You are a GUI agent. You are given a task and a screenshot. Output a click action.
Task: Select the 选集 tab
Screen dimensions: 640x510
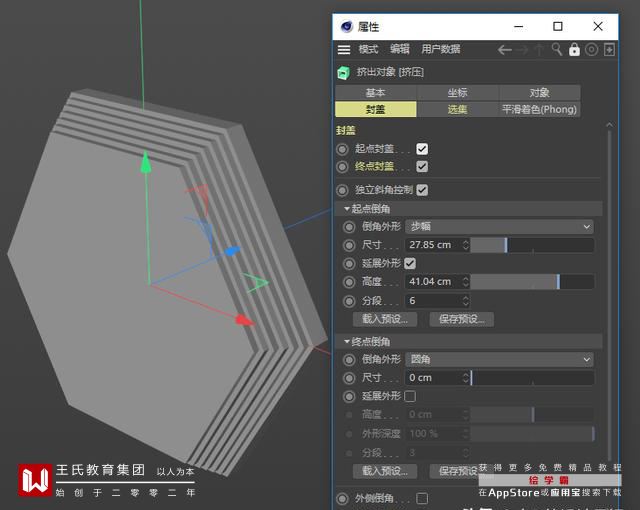(458, 109)
